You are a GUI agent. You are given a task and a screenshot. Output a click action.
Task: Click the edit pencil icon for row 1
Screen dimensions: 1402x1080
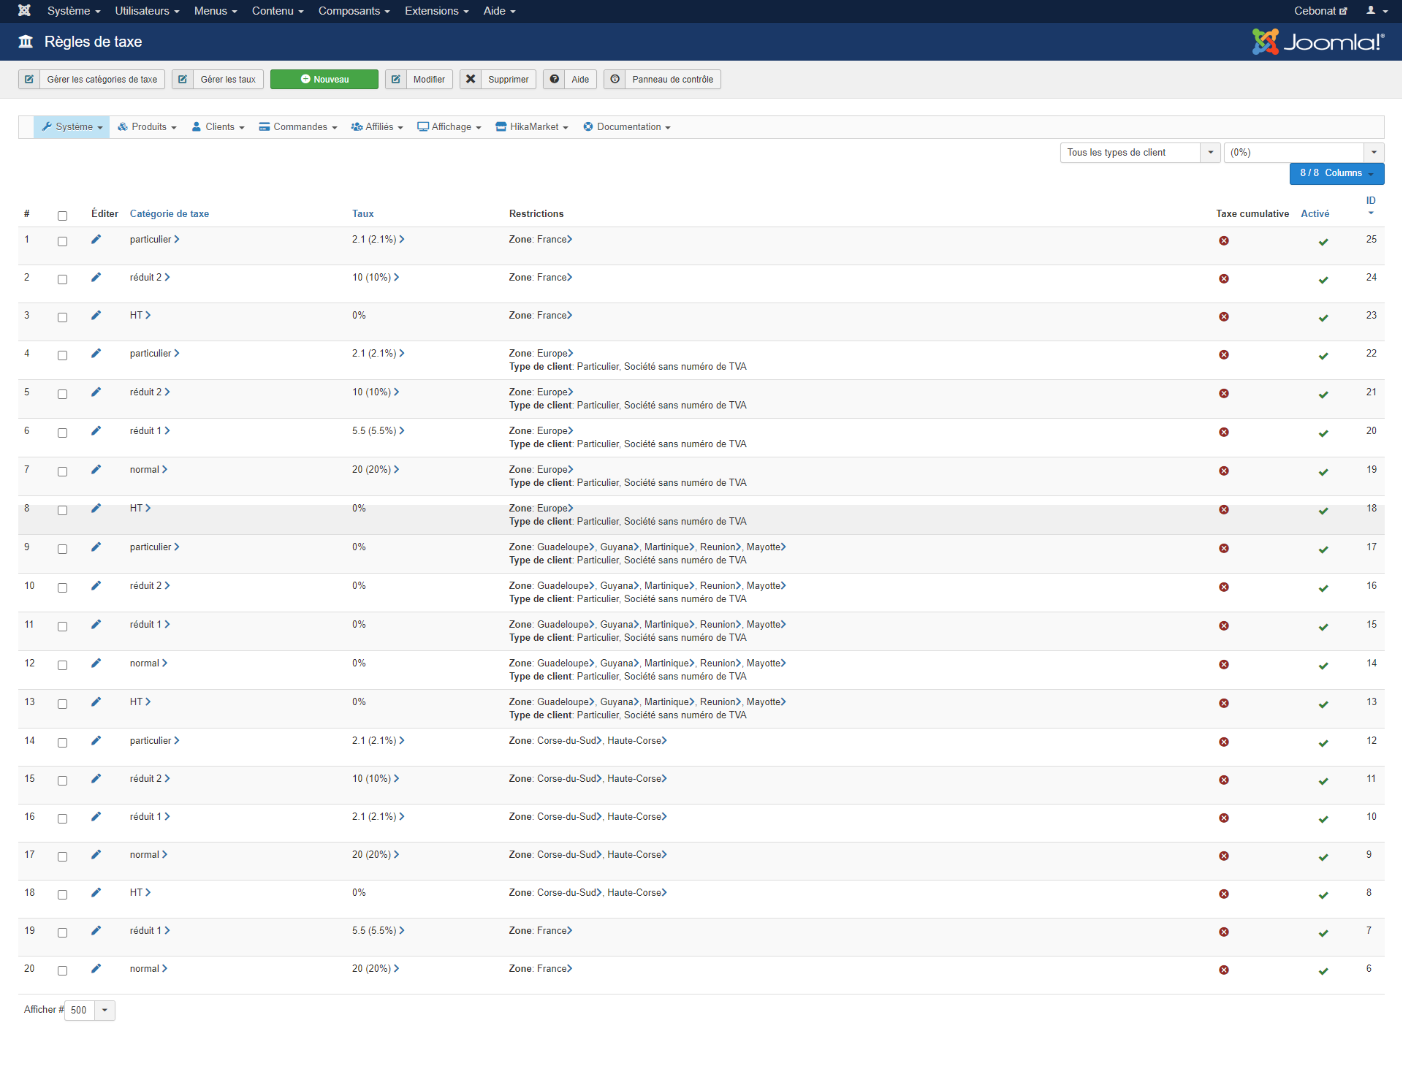(x=96, y=239)
